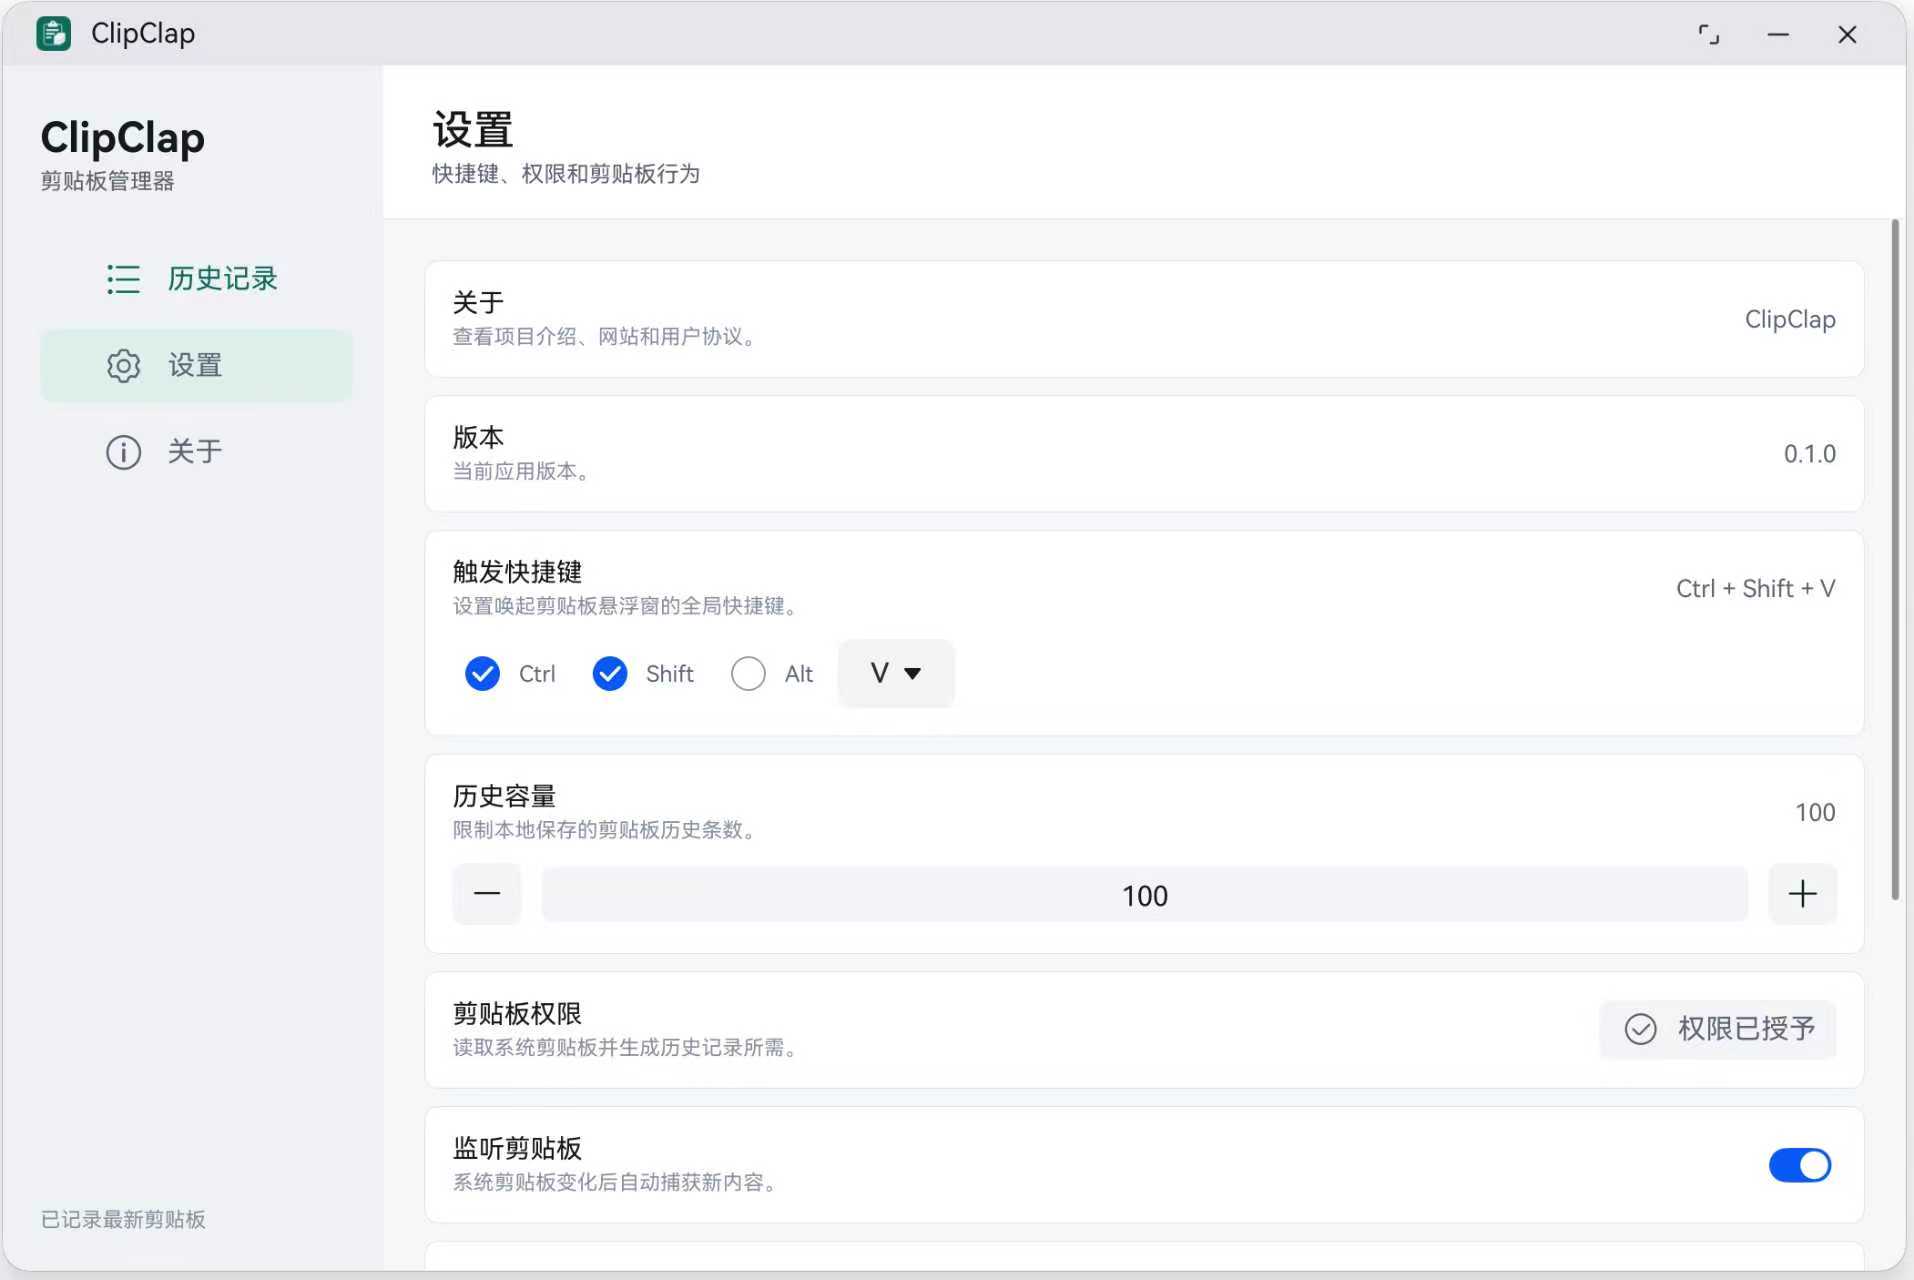Click the 历史容量 heading
Image resolution: width=1914 pixels, height=1280 pixels.
click(x=504, y=796)
